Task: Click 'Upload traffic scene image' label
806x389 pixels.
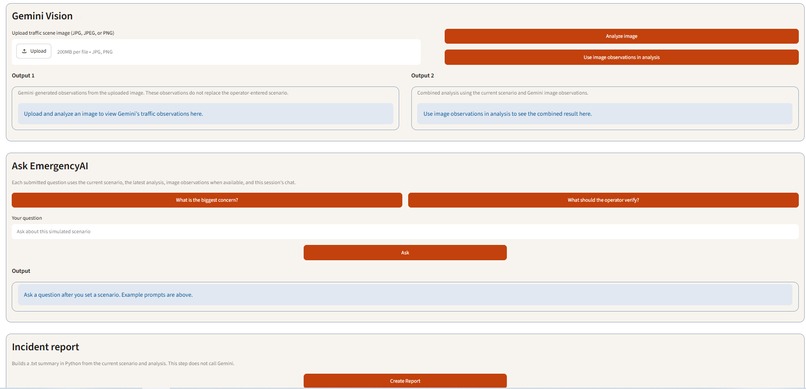Action: pyautogui.click(x=63, y=33)
